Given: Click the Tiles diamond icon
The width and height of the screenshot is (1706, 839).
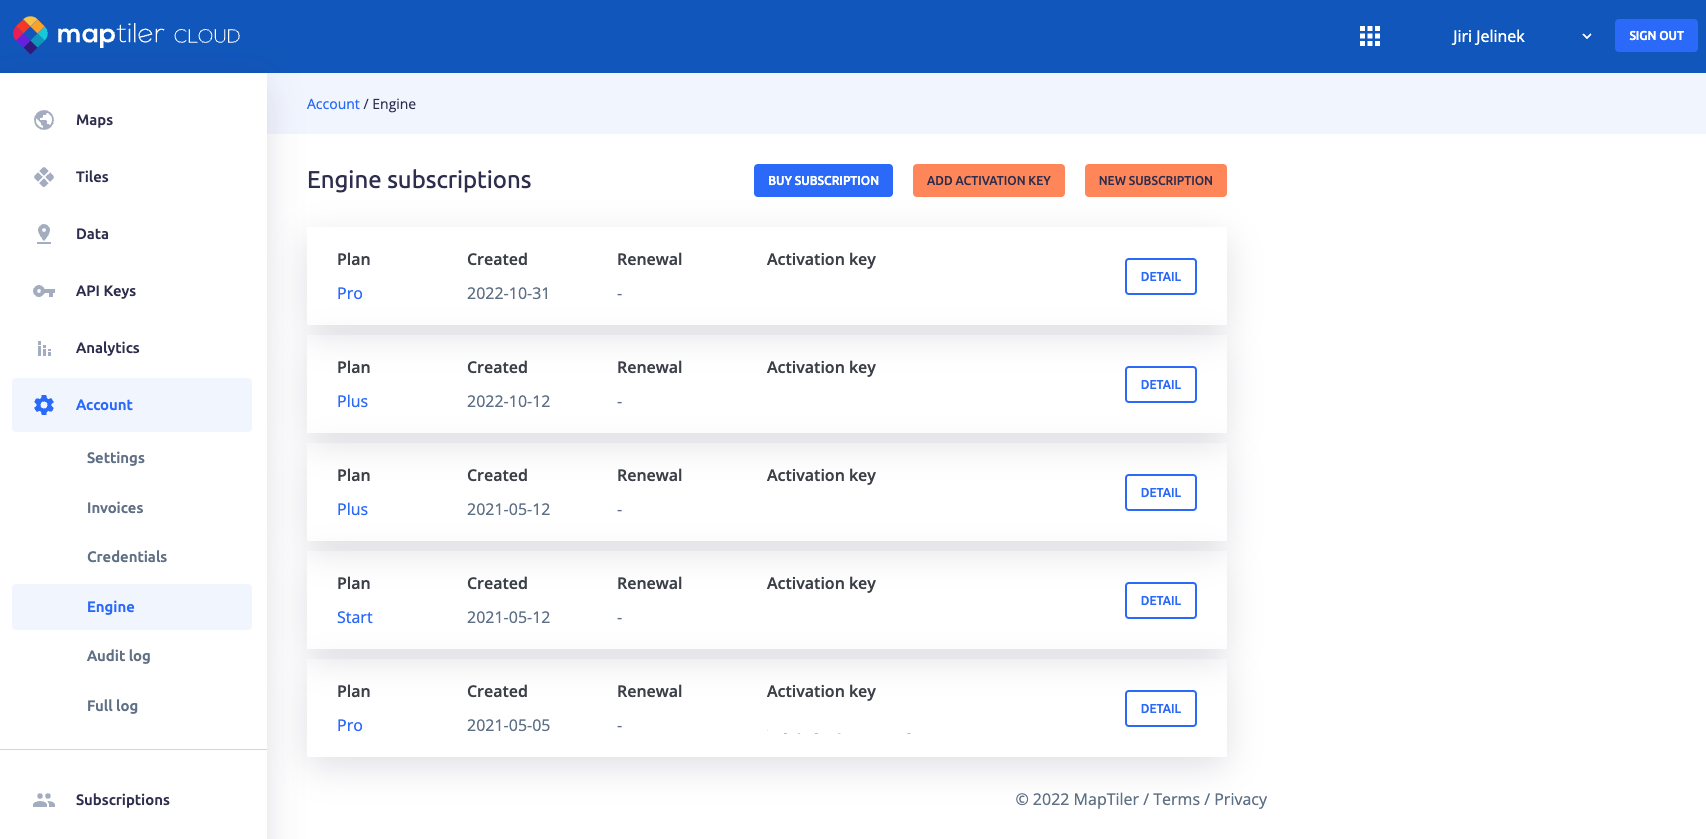Looking at the screenshot, I should click(44, 177).
